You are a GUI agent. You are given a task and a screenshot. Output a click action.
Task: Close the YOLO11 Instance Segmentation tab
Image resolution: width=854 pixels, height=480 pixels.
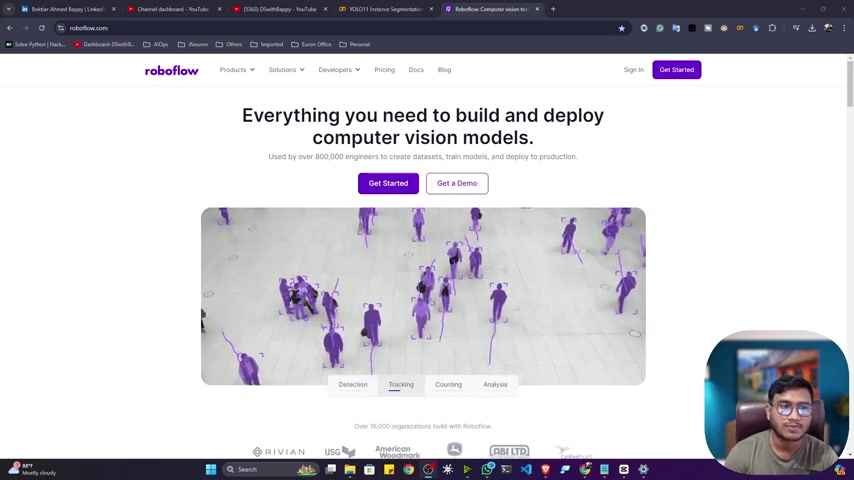(431, 9)
